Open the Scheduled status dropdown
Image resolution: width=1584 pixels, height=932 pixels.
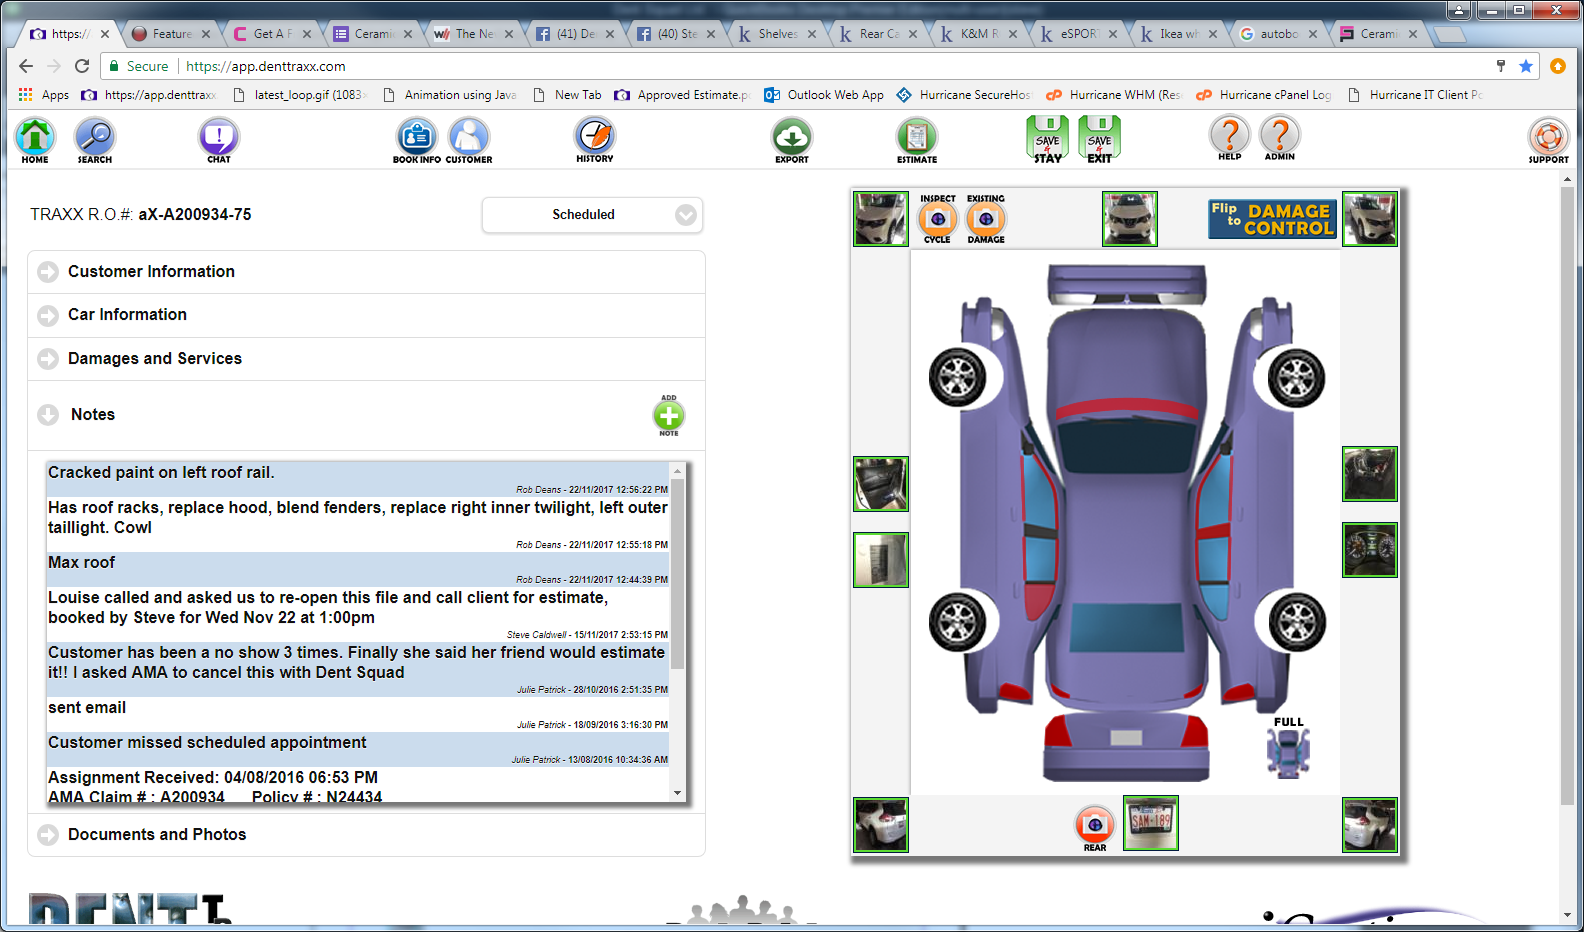[x=592, y=215]
